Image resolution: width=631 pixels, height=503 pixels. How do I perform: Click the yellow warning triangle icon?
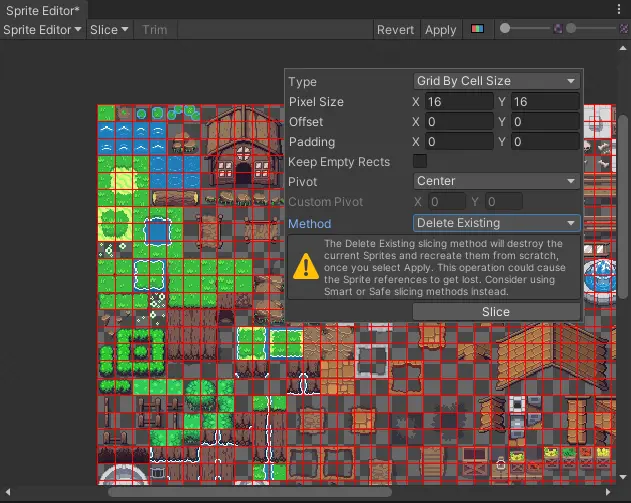point(306,266)
